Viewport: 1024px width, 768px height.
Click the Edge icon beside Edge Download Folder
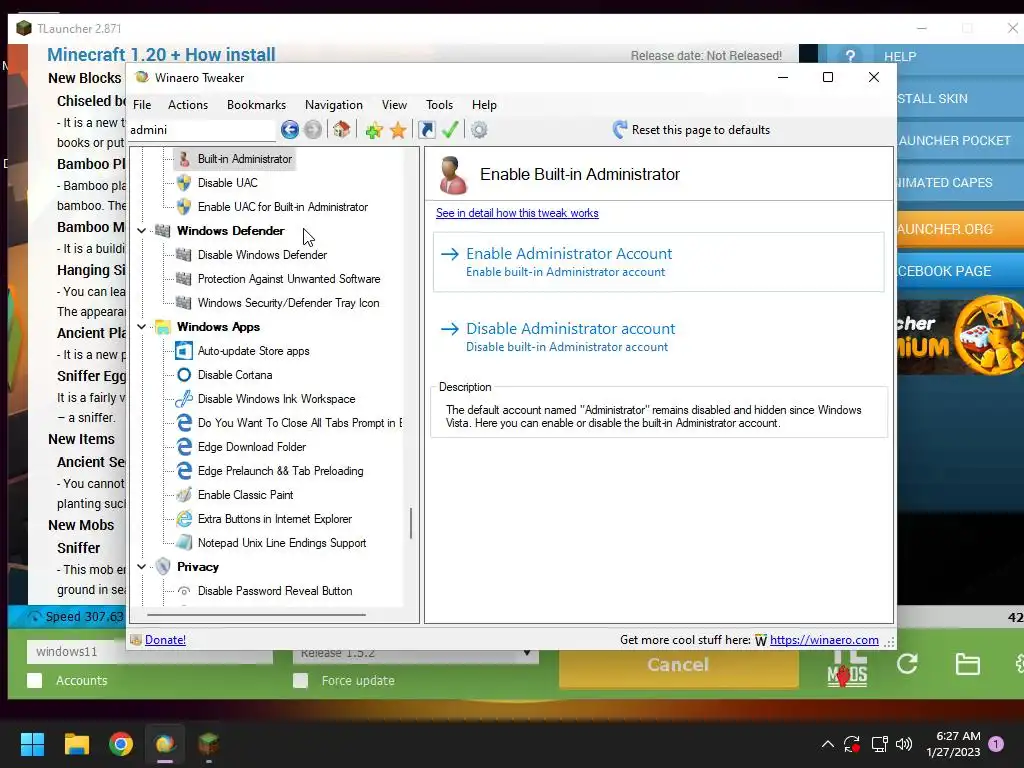pos(184,447)
